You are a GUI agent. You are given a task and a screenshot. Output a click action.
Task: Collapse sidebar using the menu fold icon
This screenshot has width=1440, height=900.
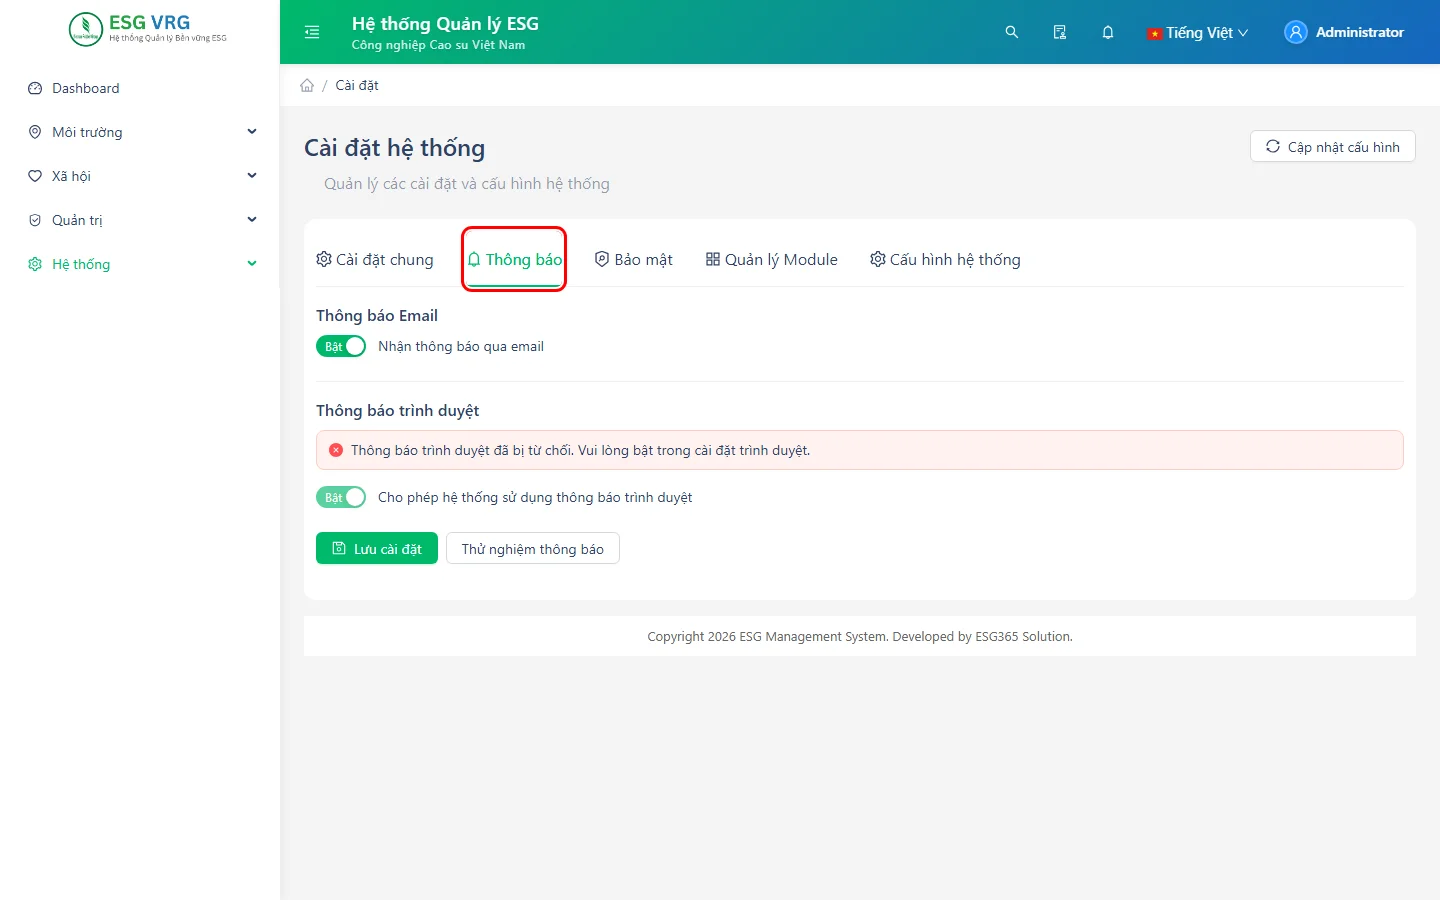pos(312,32)
